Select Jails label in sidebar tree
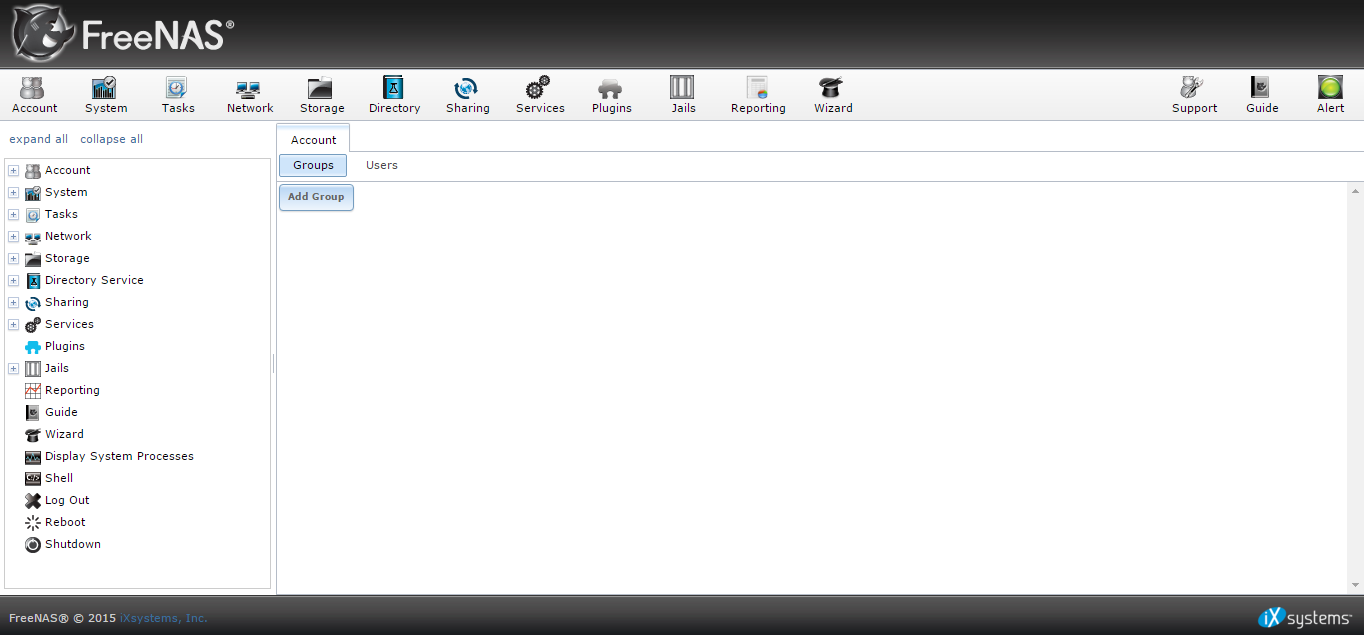 [57, 368]
